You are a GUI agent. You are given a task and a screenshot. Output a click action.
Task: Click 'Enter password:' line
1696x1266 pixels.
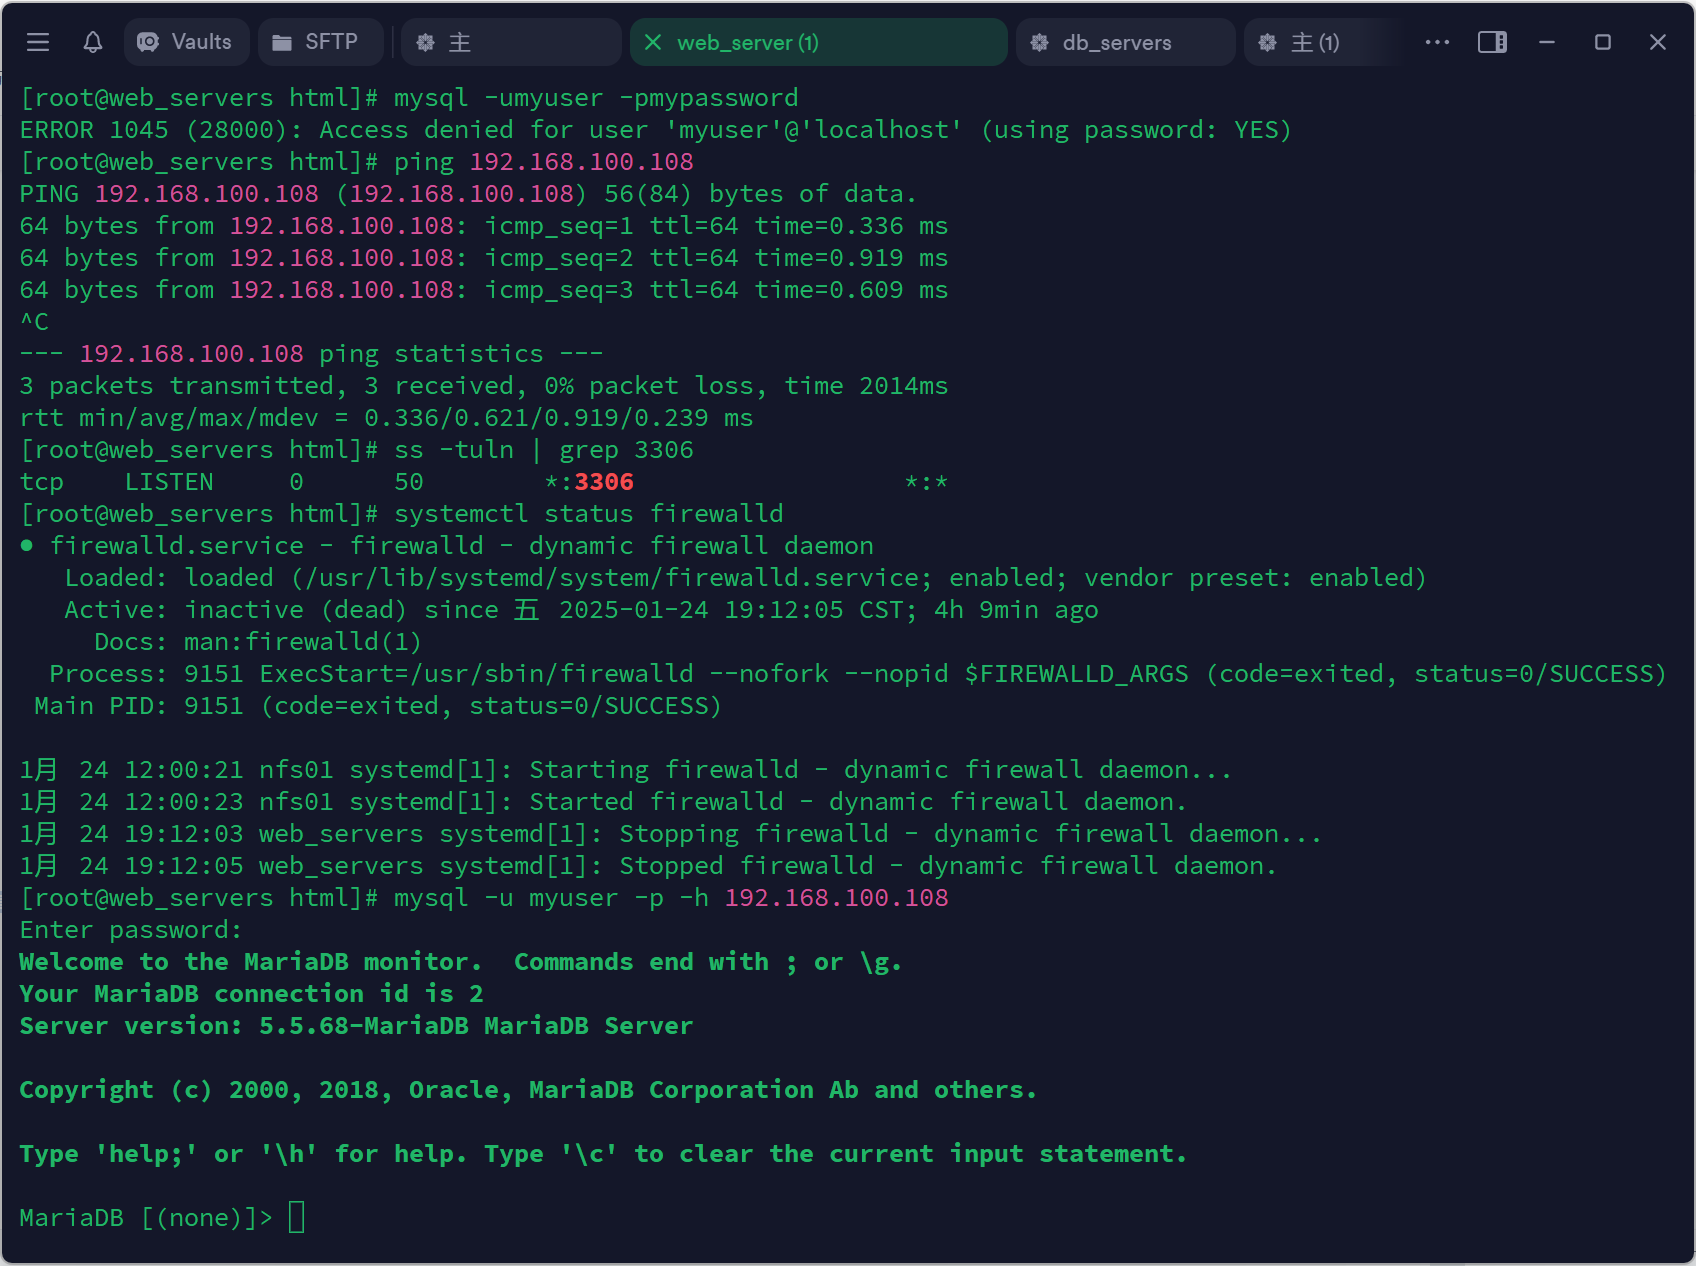pyautogui.click(x=131, y=930)
